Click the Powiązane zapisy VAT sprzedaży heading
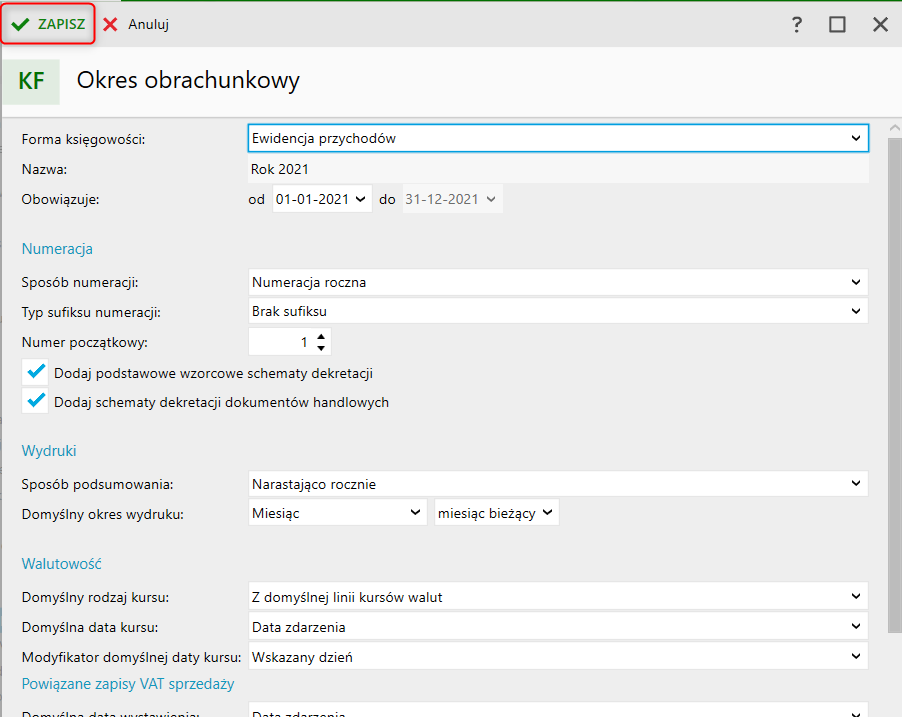The image size is (902, 717). 128,684
